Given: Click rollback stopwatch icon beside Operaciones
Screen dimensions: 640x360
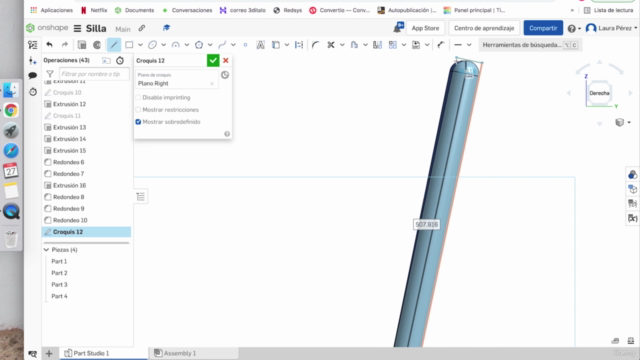Looking at the screenshot, I should pos(120,60).
